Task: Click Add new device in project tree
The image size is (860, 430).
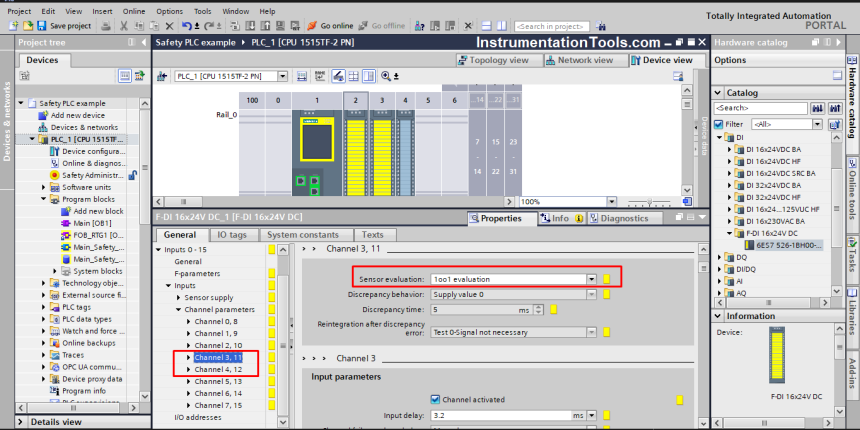Action: [x=77, y=115]
